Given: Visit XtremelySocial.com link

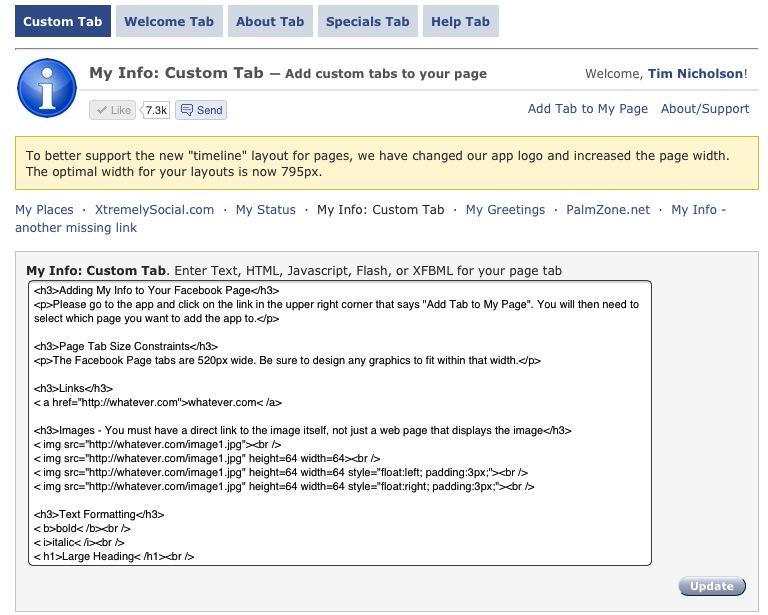Looking at the screenshot, I should pos(154,210).
